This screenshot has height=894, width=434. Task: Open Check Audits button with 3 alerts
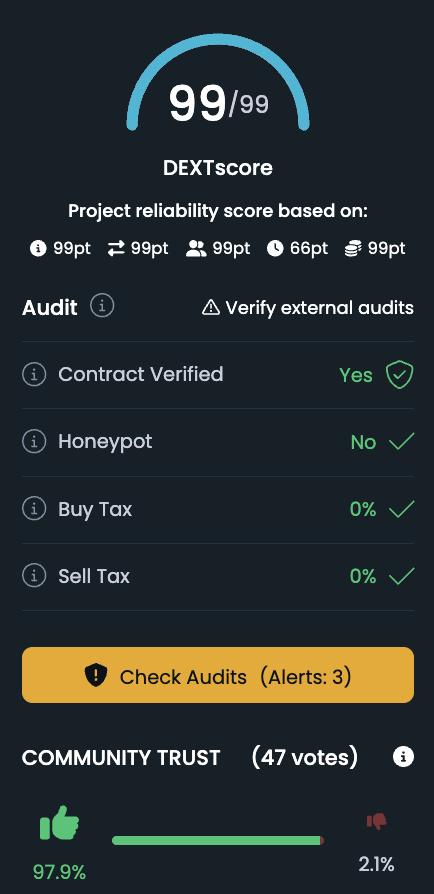point(218,675)
